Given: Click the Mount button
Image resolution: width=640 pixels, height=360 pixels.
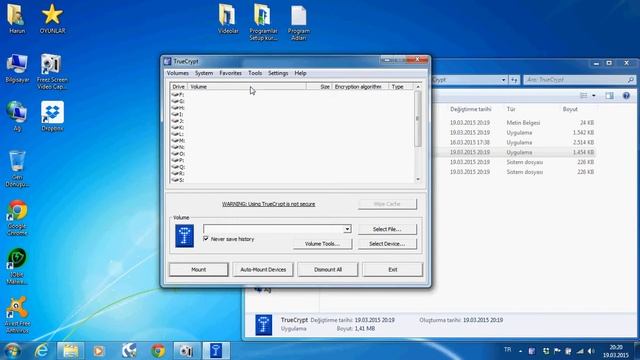Looking at the screenshot, I should pyautogui.click(x=198, y=269).
